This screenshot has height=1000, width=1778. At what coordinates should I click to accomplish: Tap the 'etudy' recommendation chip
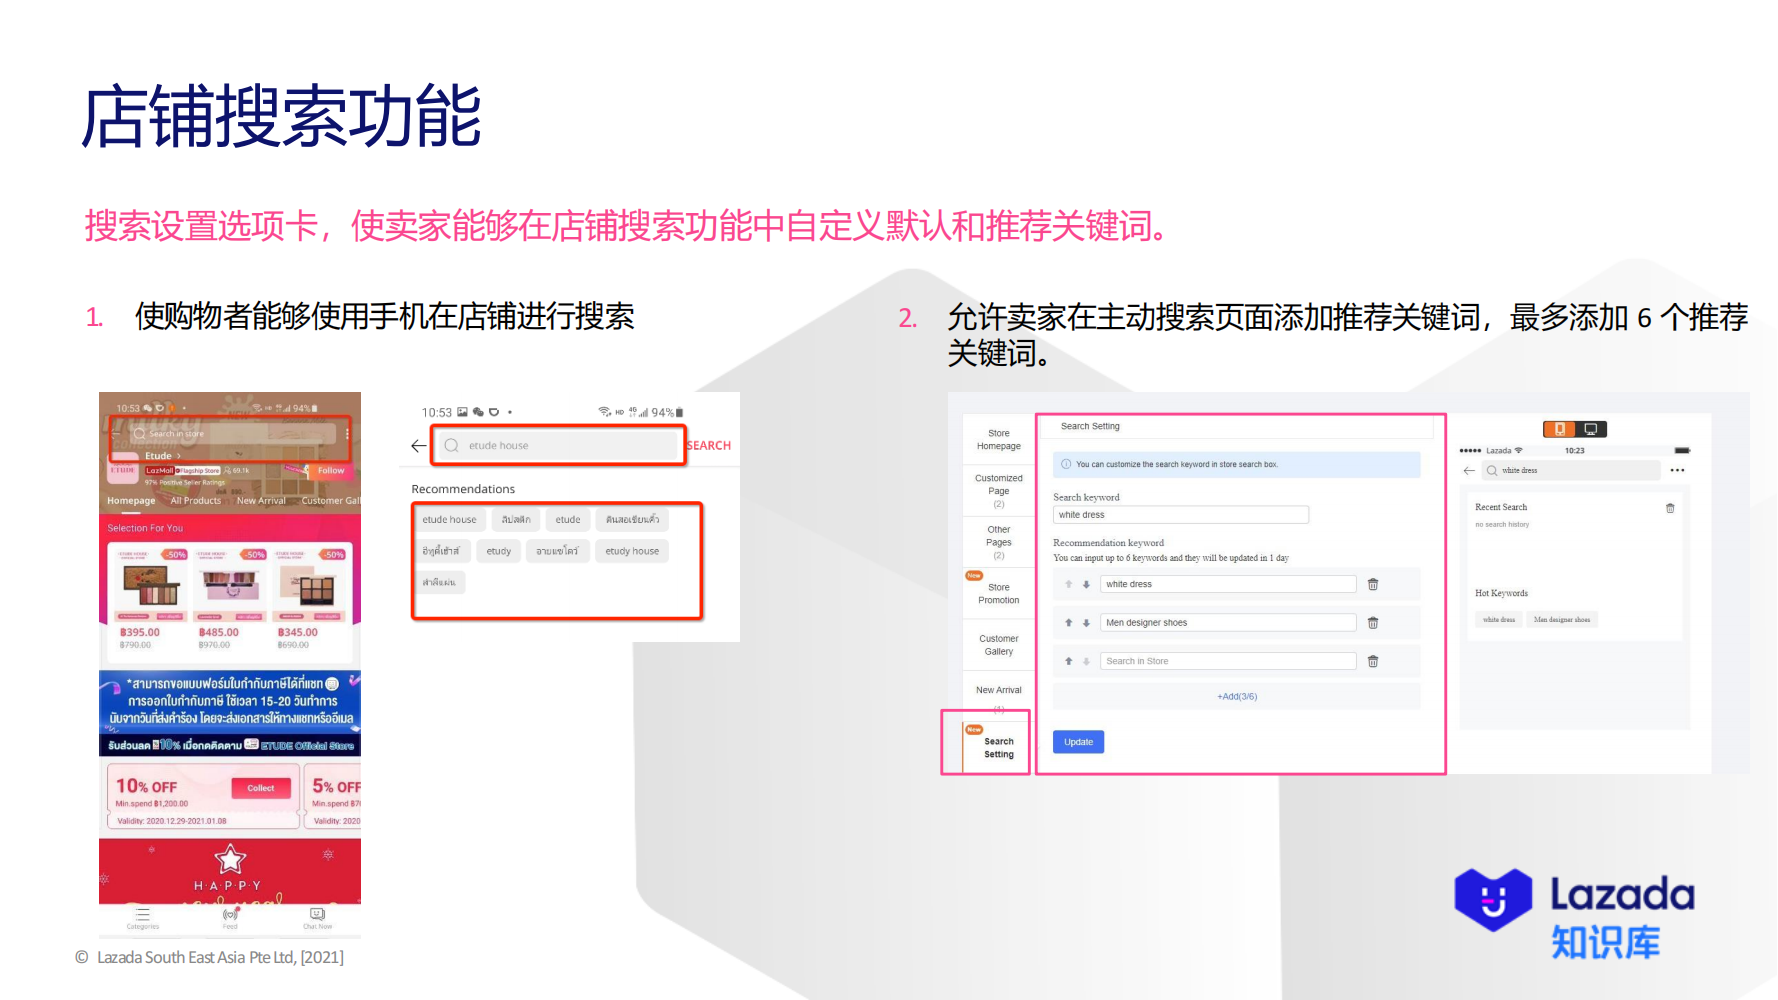point(498,551)
